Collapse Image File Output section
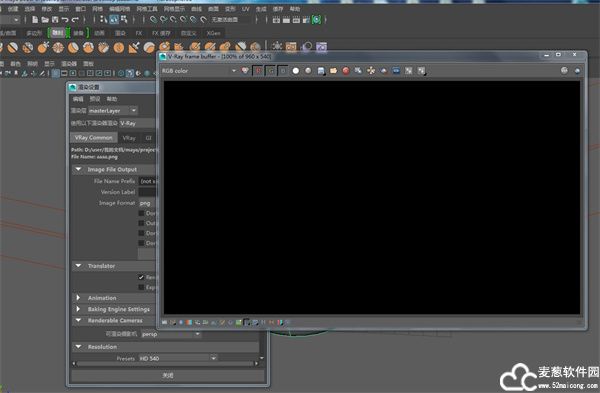The height and width of the screenshot is (393, 600). click(78, 169)
